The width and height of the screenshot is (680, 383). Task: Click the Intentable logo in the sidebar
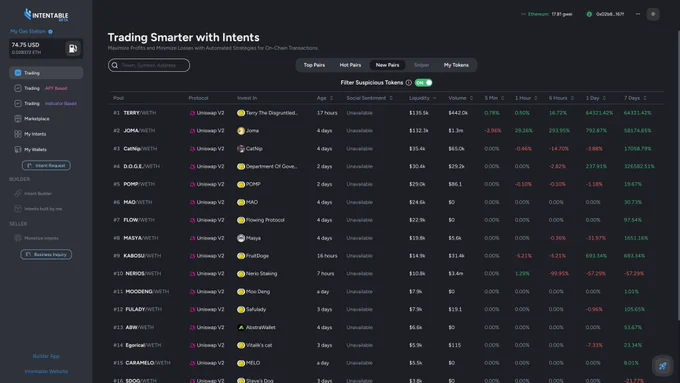click(x=46, y=15)
